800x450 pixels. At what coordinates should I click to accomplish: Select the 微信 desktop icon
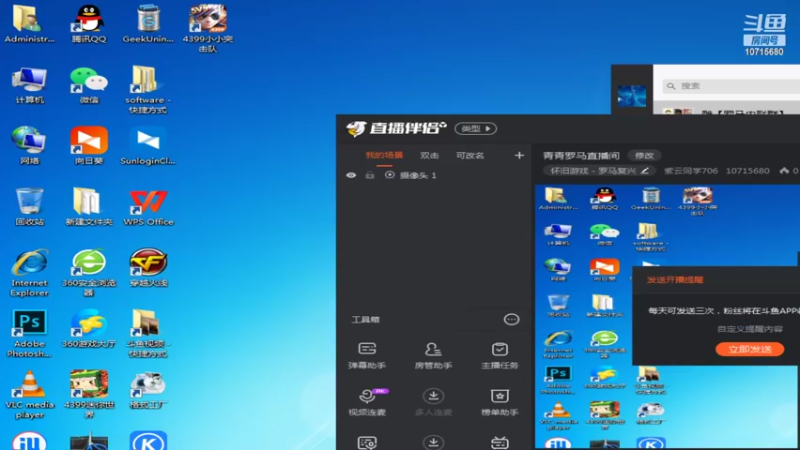point(89,86)
